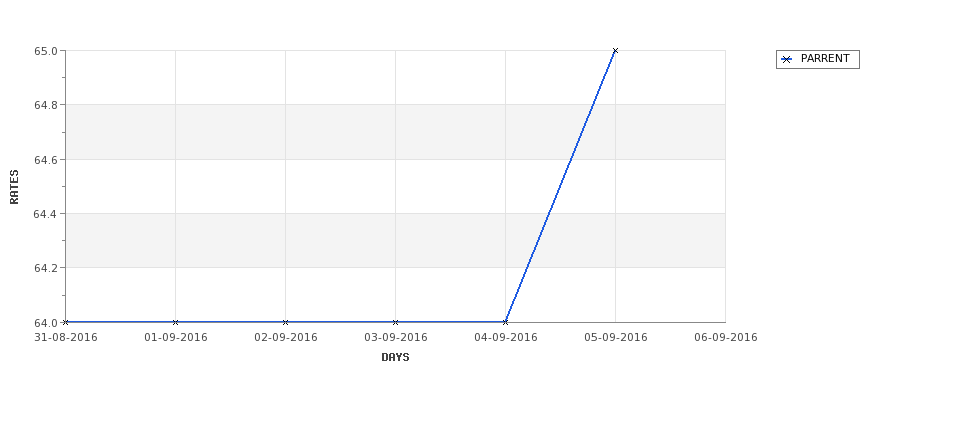
Task: Select the 02-09-2016 data point marker
Action: click(285, 322)
